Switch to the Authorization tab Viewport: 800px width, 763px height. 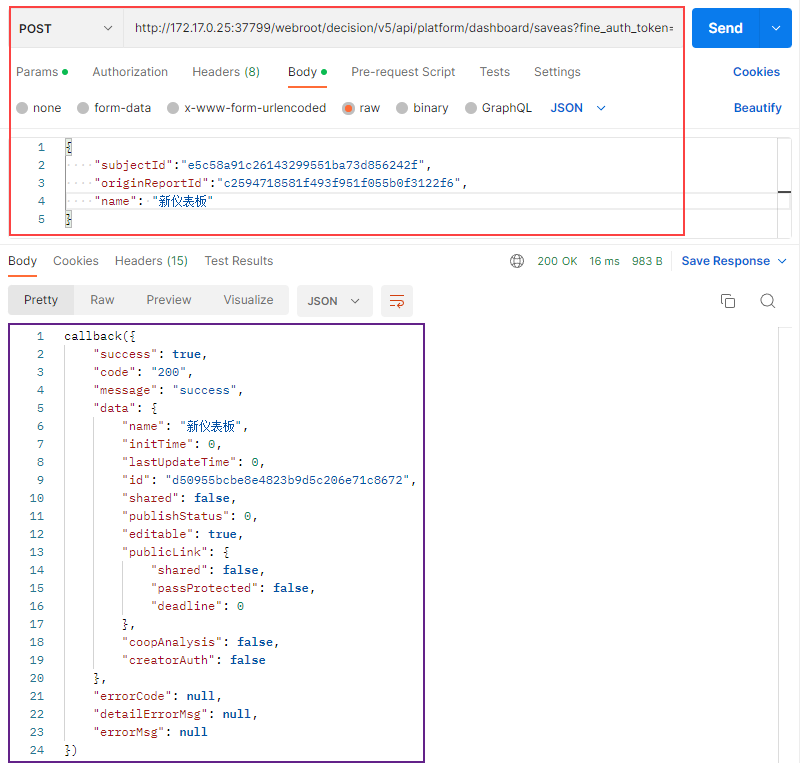click(130, 72)
